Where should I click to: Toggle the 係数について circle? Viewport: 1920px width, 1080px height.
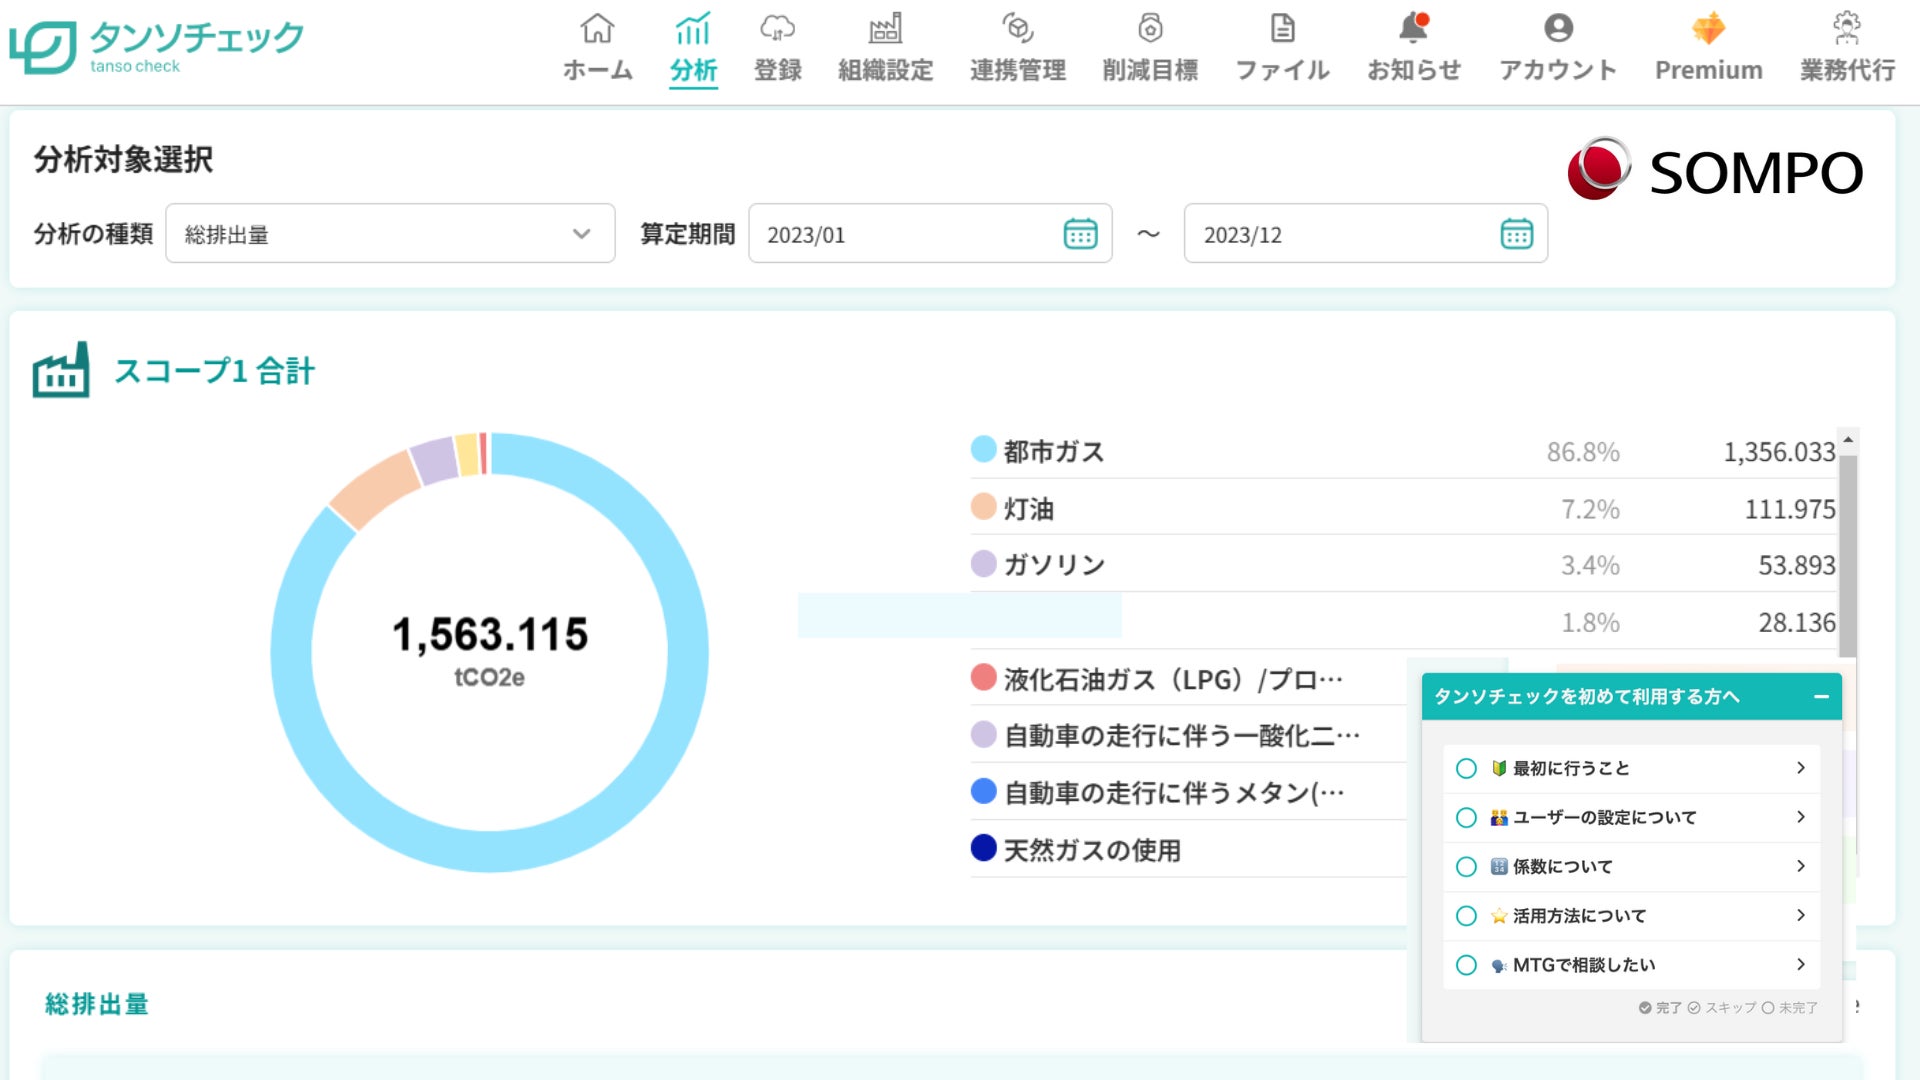(1466, 867)
